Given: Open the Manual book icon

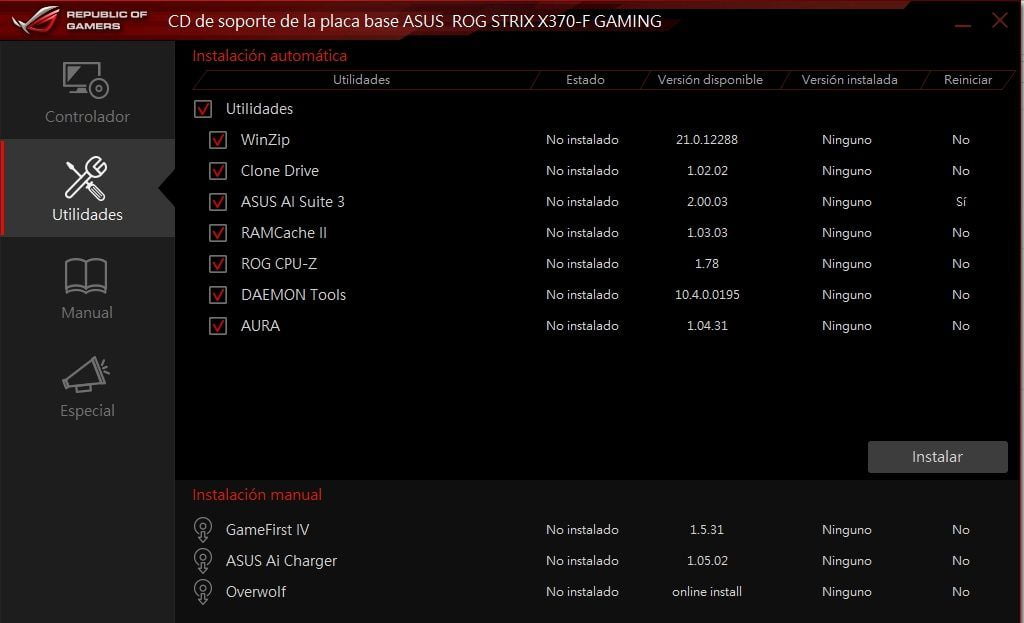Looking at the screenshot, I should 86,276.
